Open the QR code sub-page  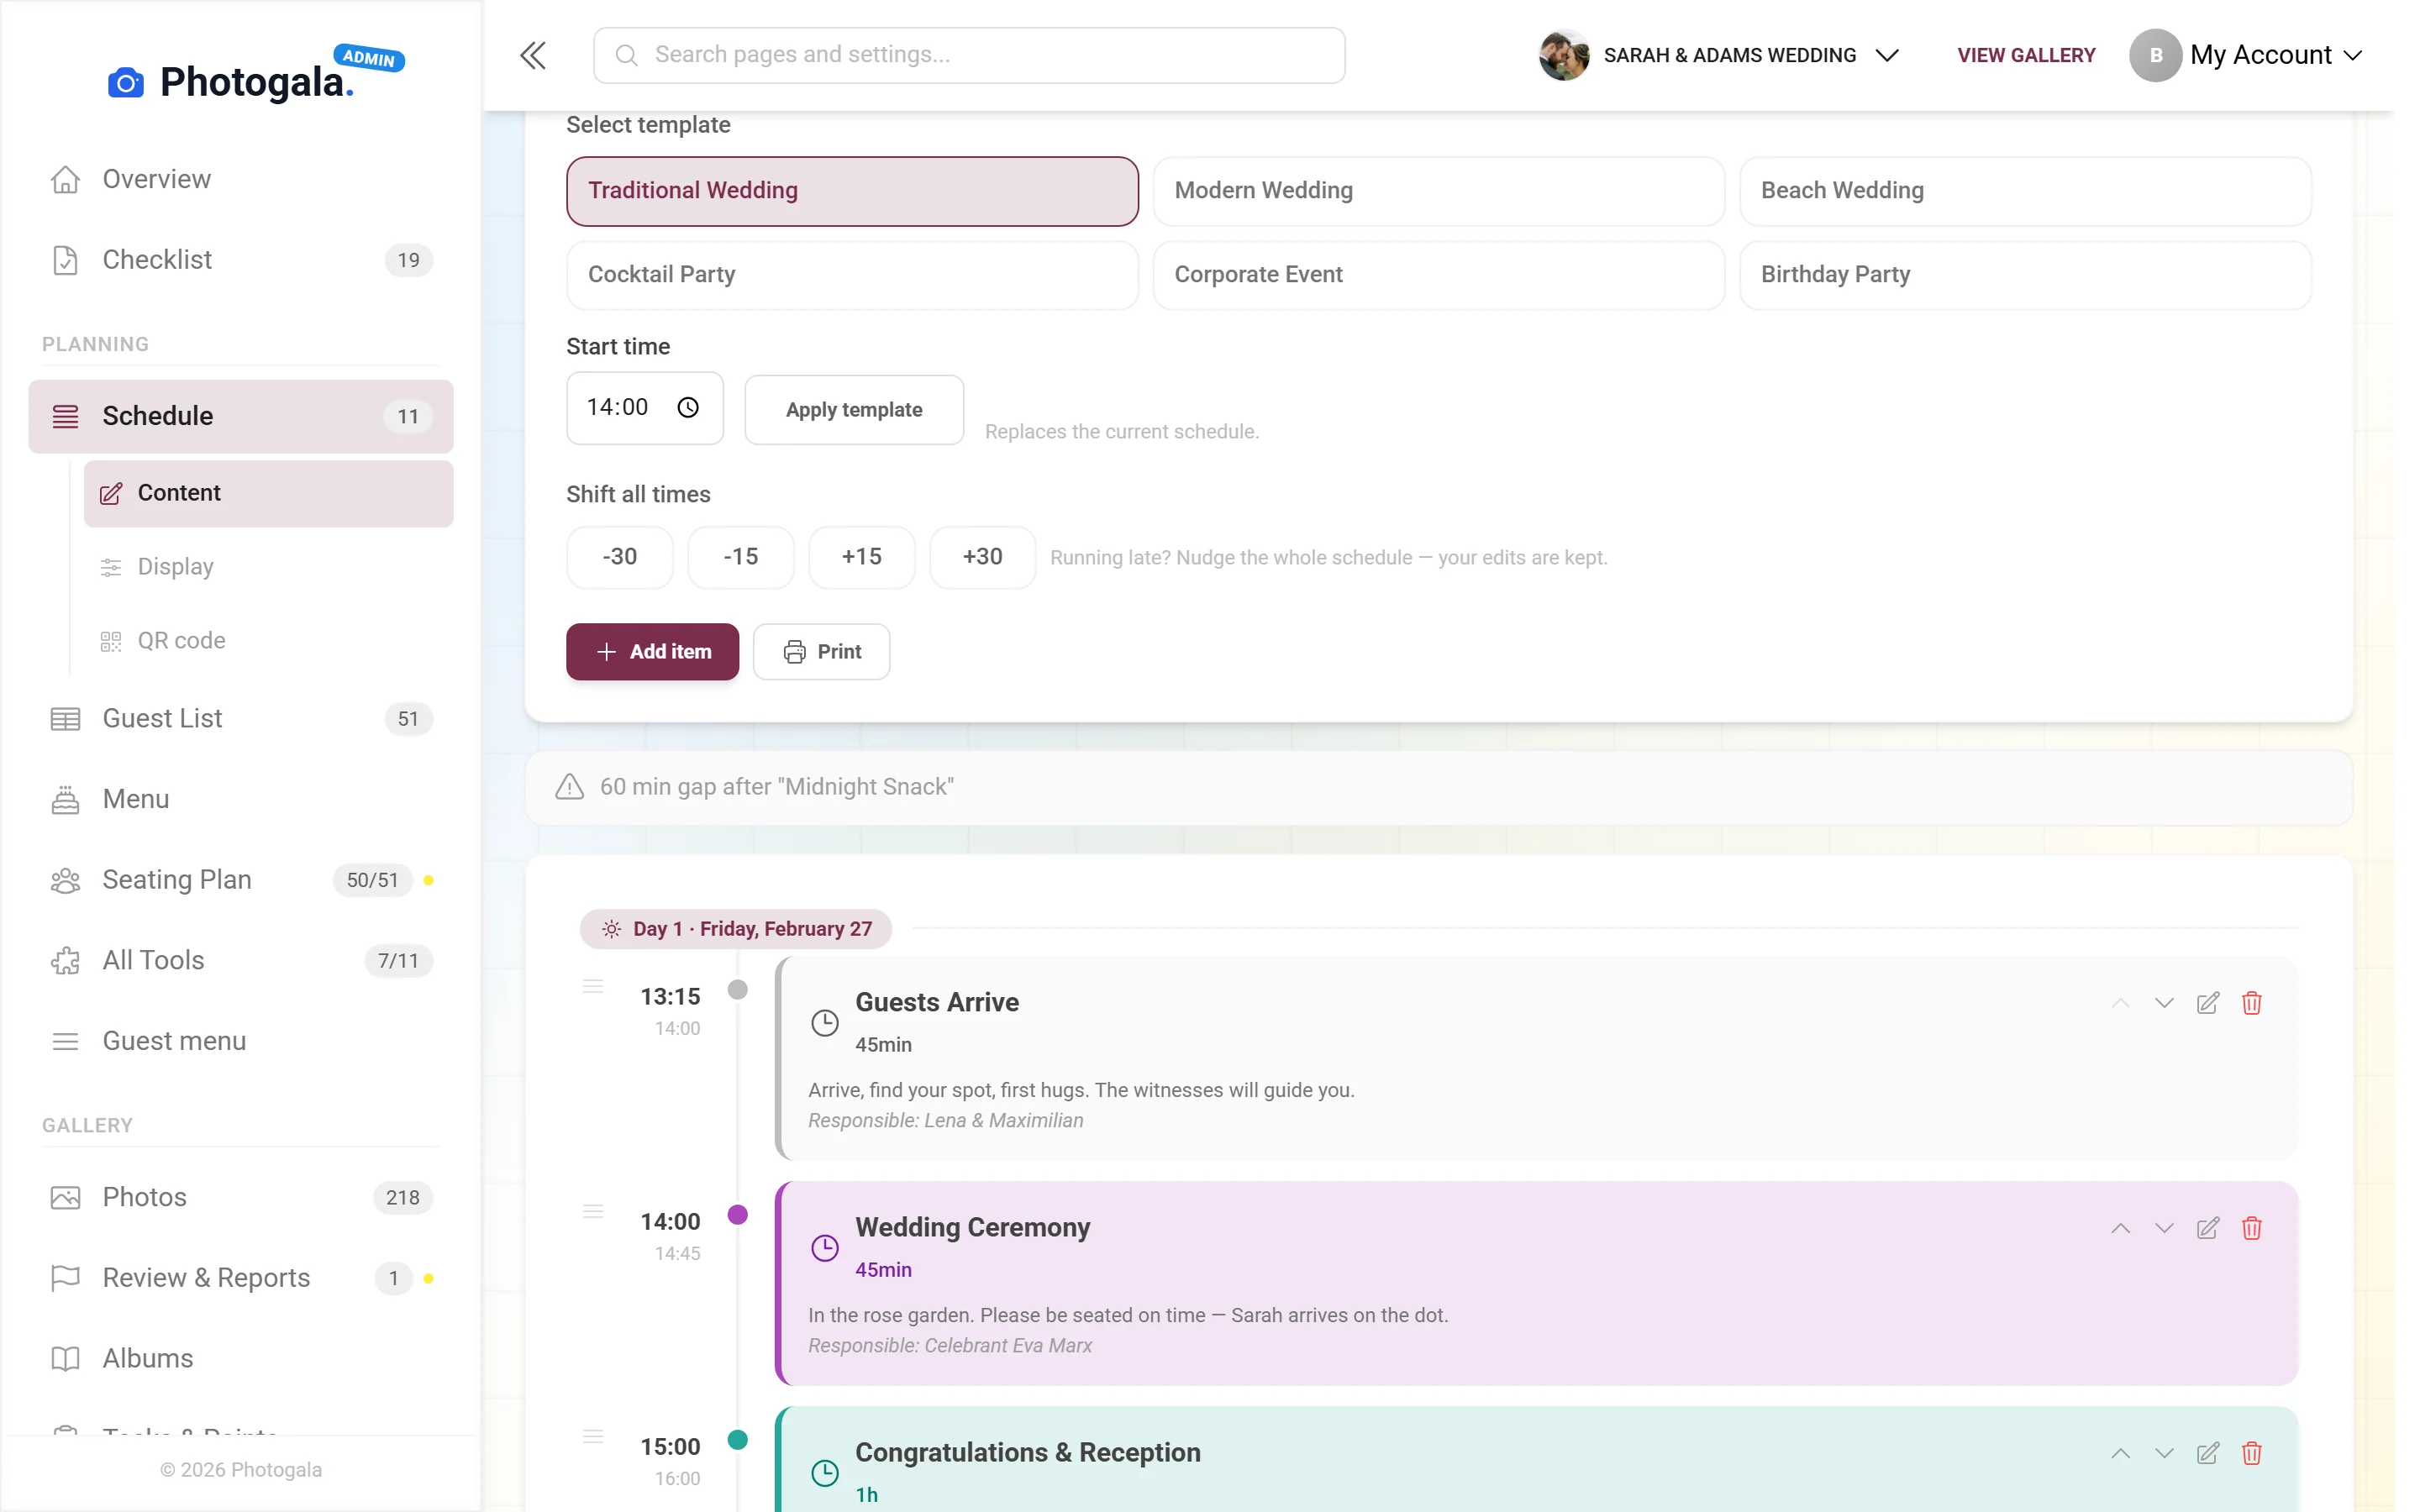(268, 641)
